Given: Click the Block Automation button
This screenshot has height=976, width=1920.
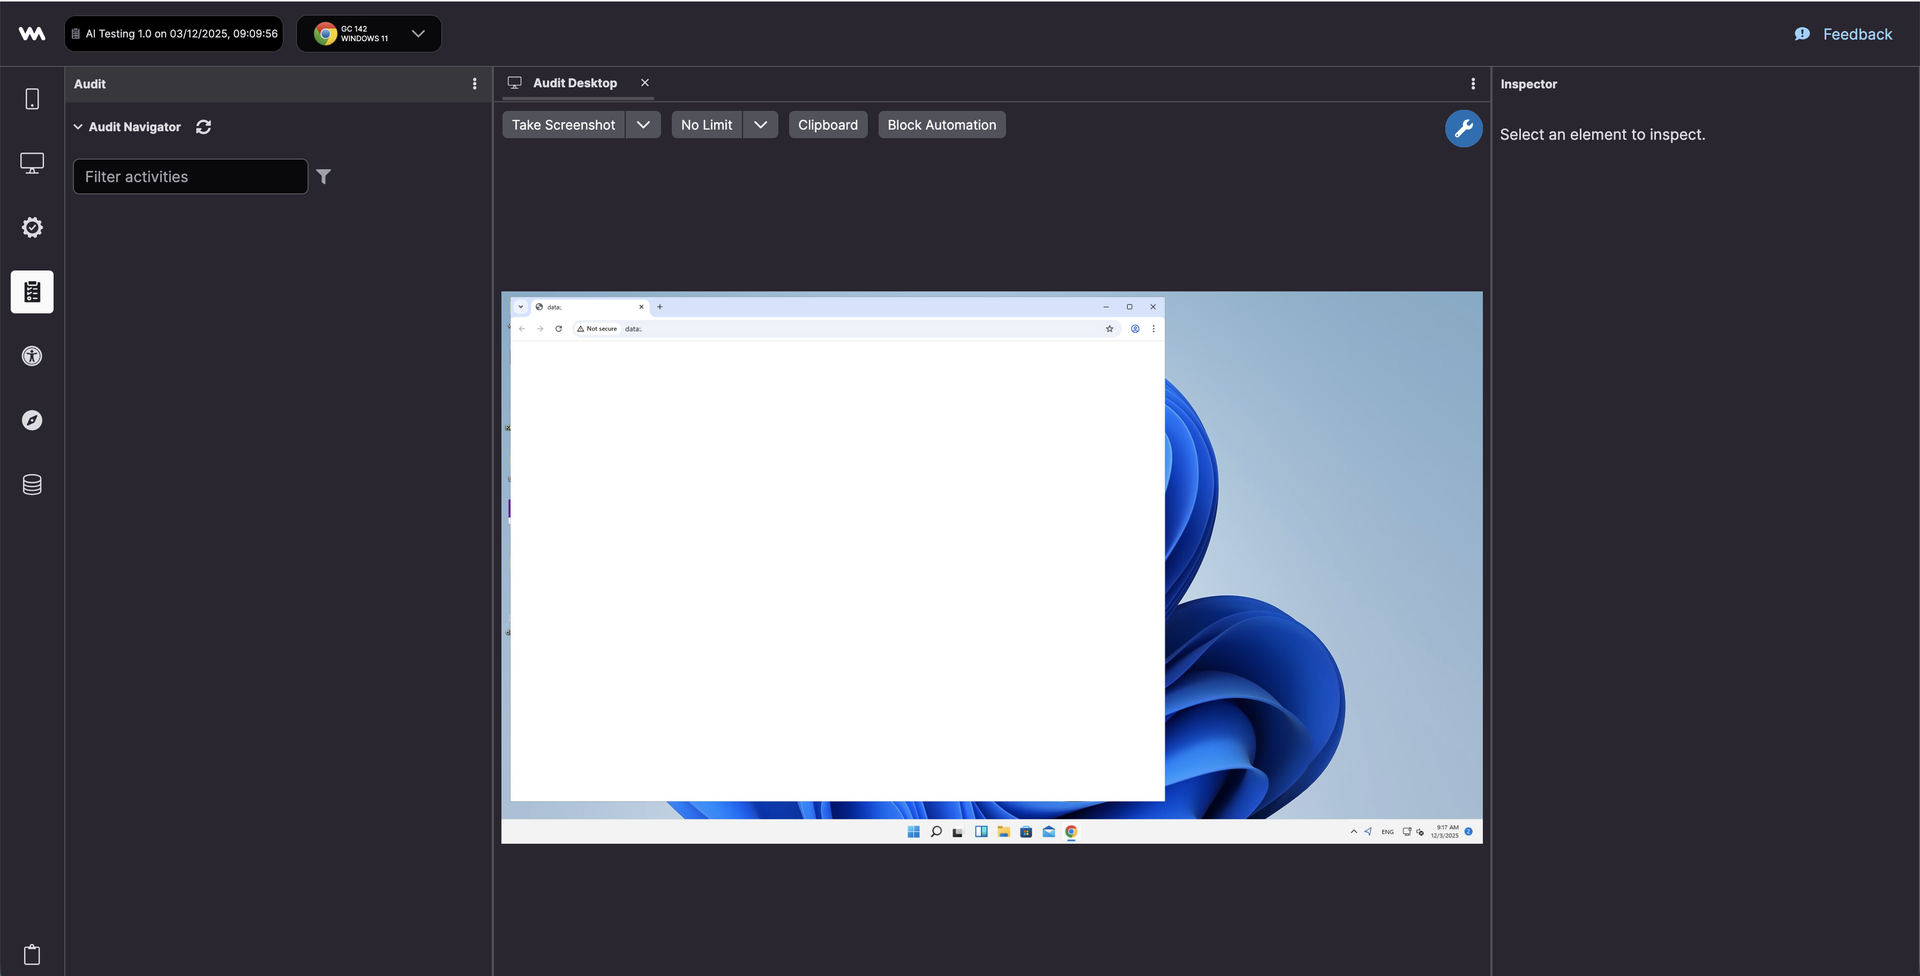Looking at the screenshot, I should [942, 125].
